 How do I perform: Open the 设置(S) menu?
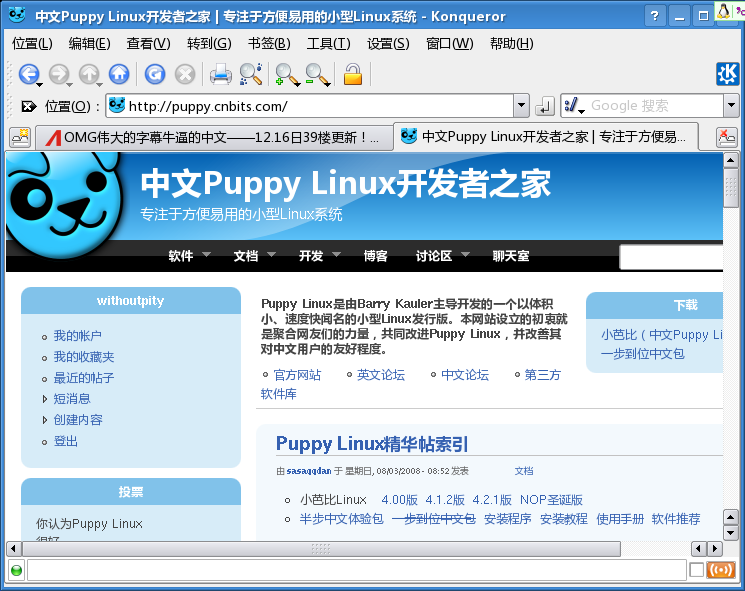388,44
